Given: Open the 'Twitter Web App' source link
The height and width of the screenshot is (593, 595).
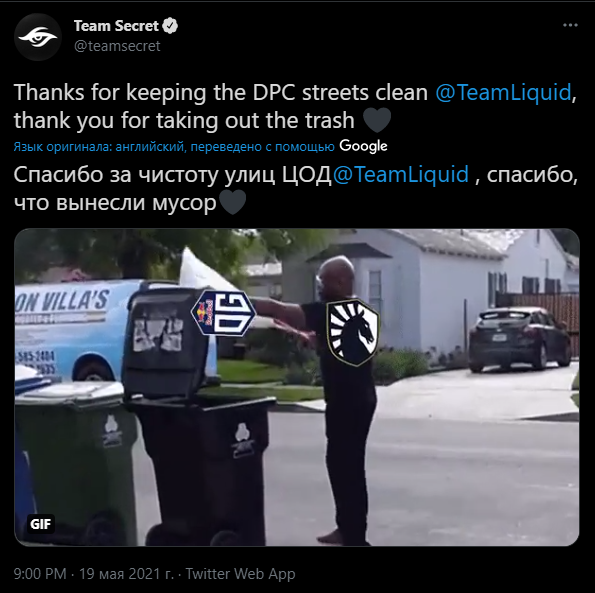Looking at the screenshot, I should tap(240, 573).
